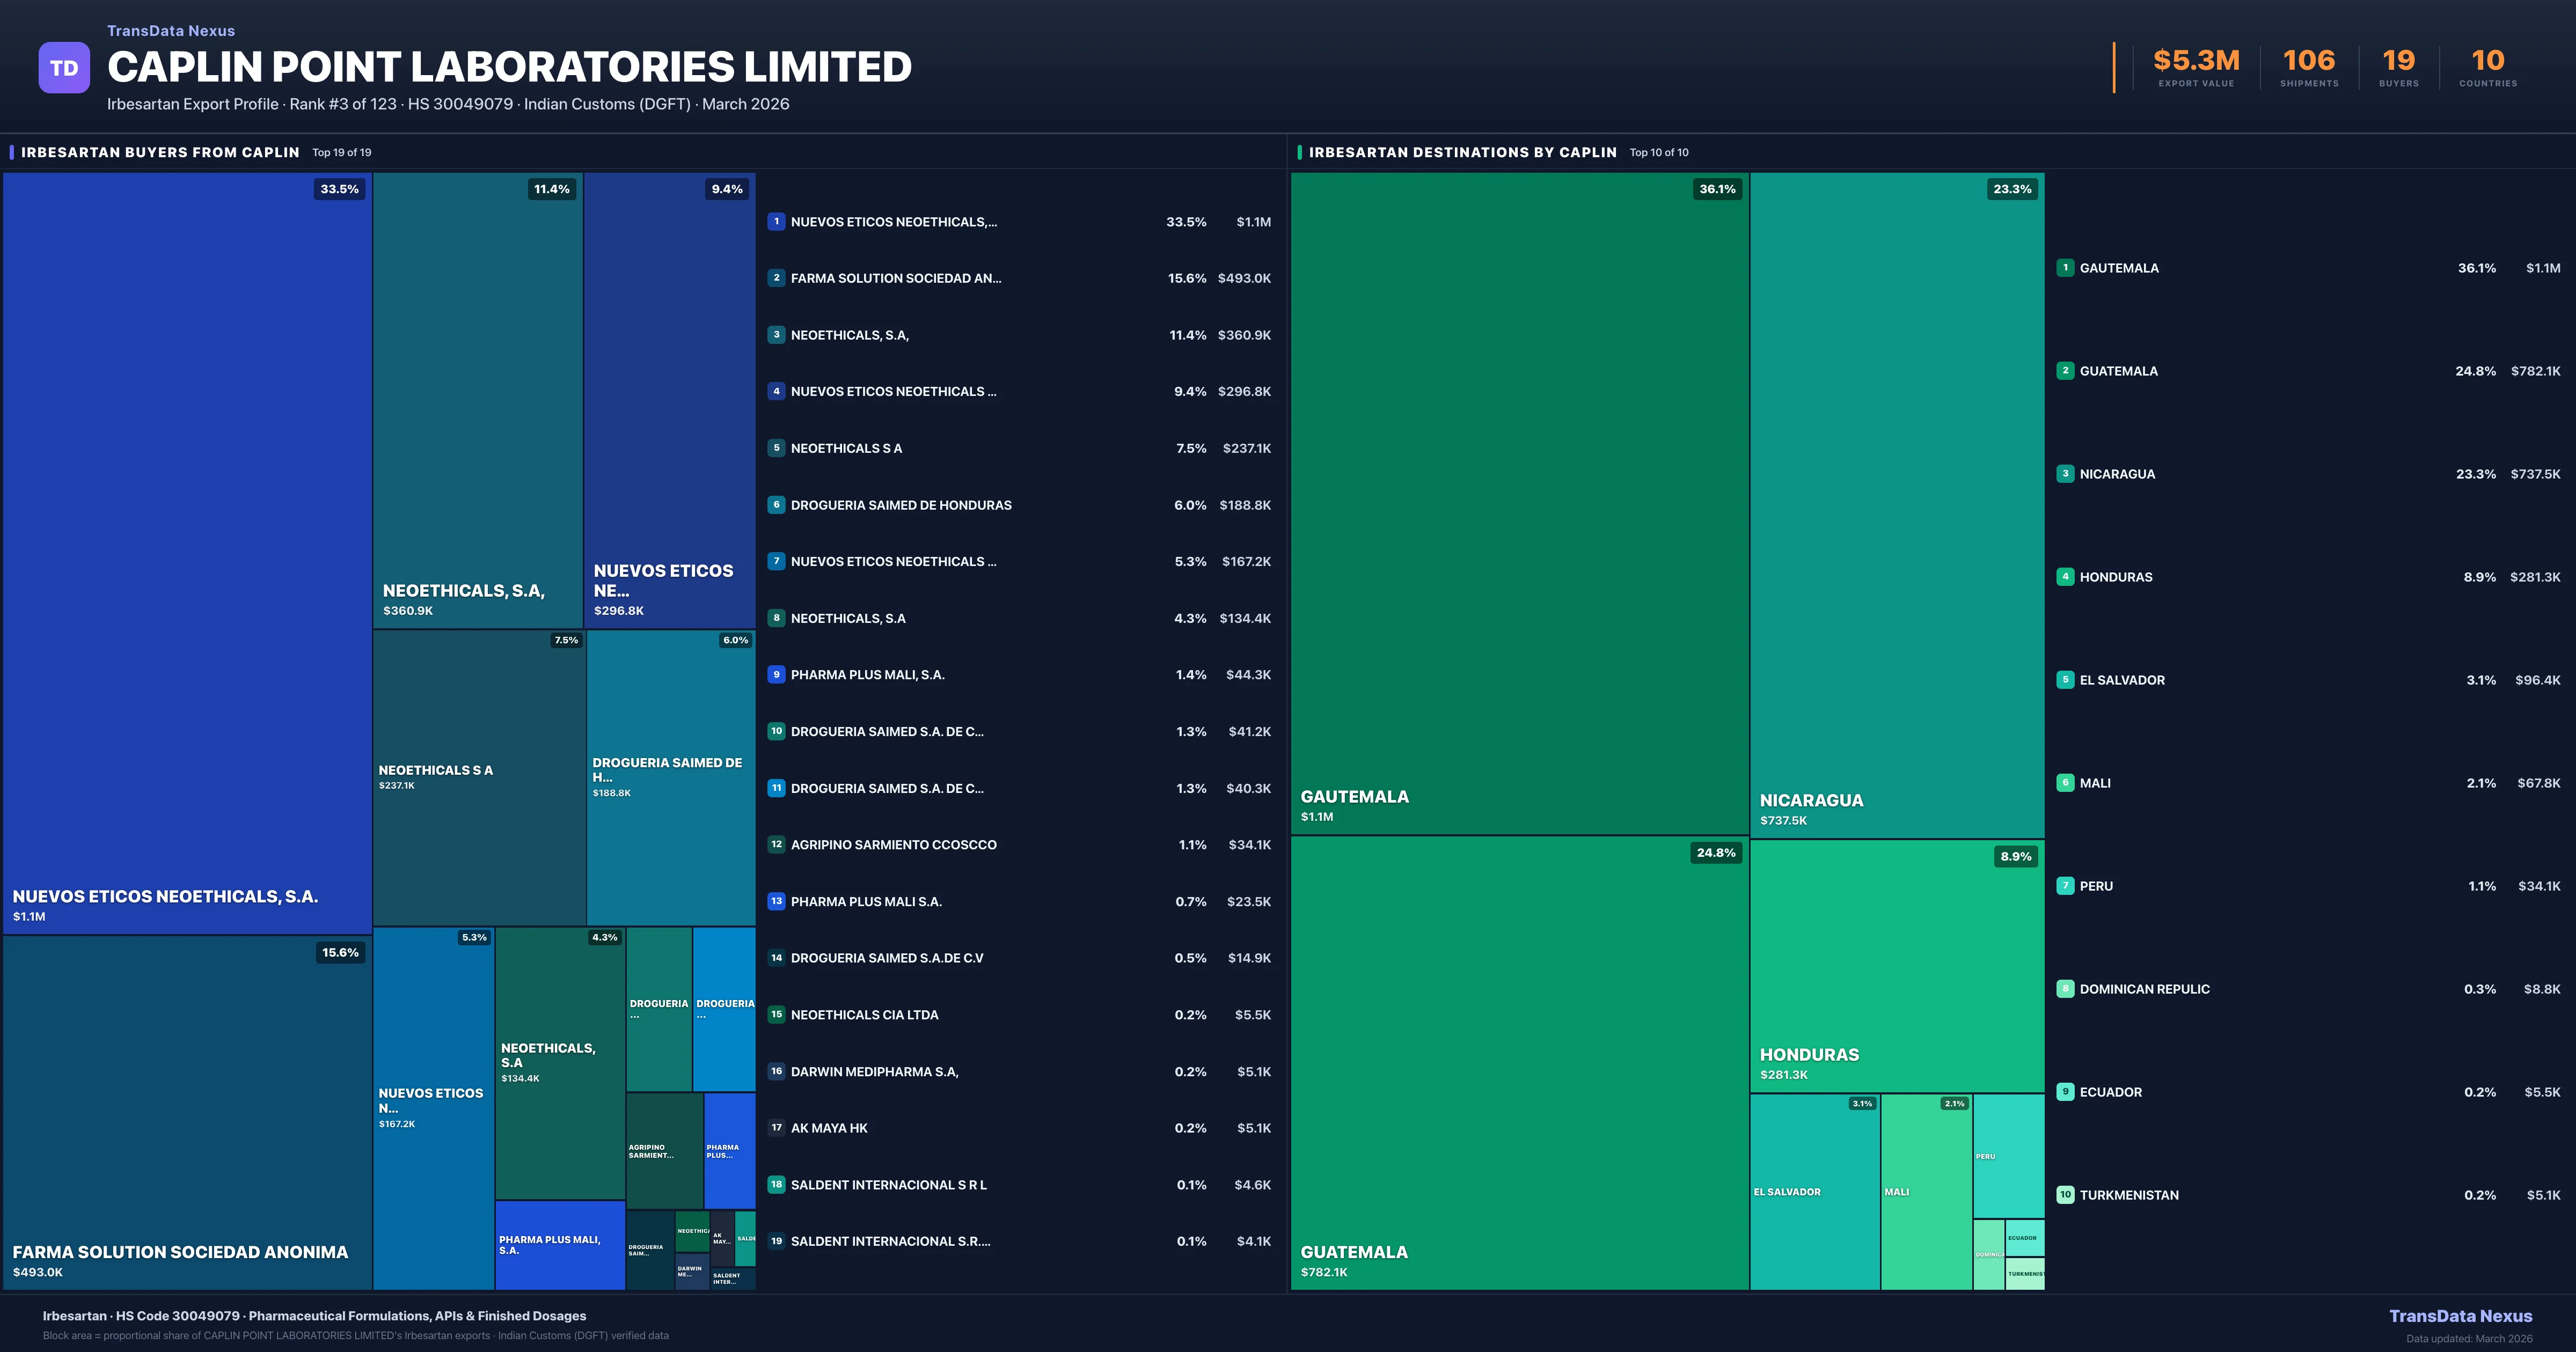Click the TD logo icon
The image size is (2576, 1352).
click(64, 66)
